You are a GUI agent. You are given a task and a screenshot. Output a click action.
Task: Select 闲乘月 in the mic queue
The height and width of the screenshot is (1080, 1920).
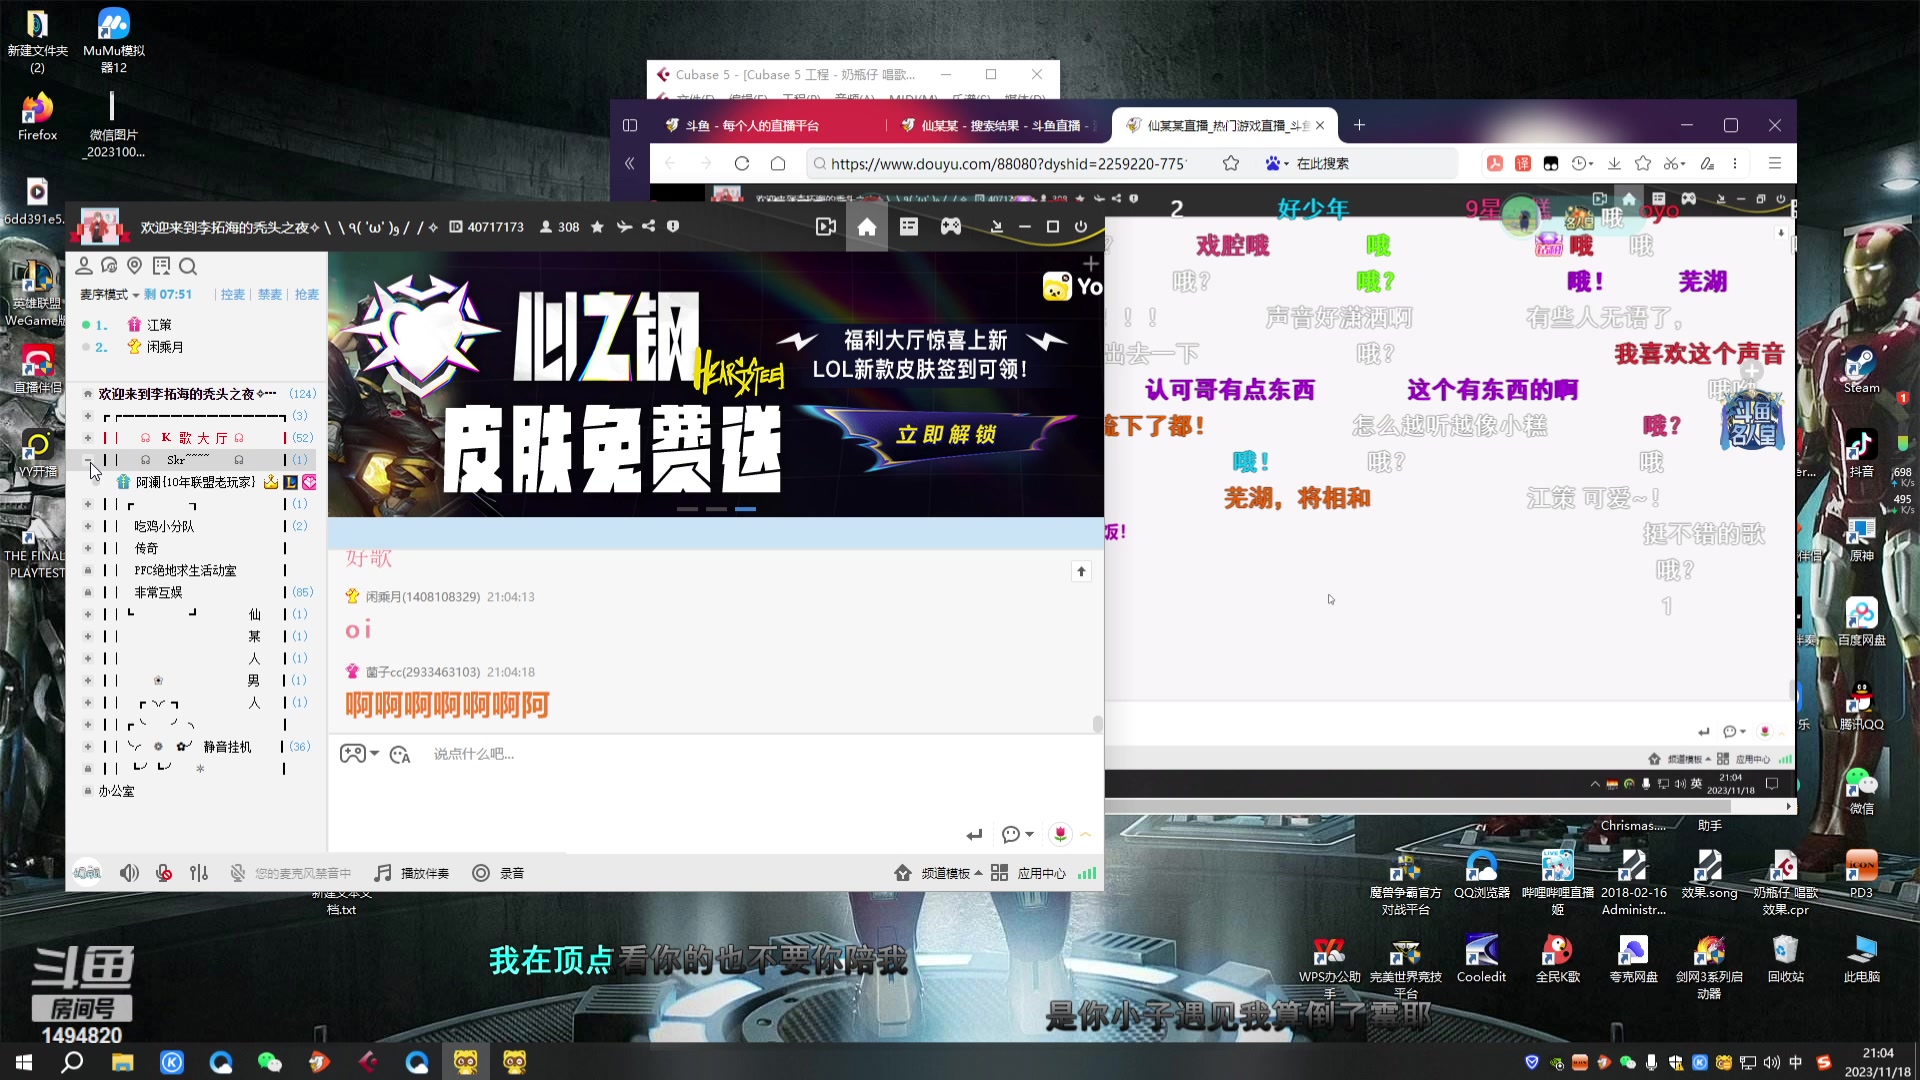tap(165, 347)
